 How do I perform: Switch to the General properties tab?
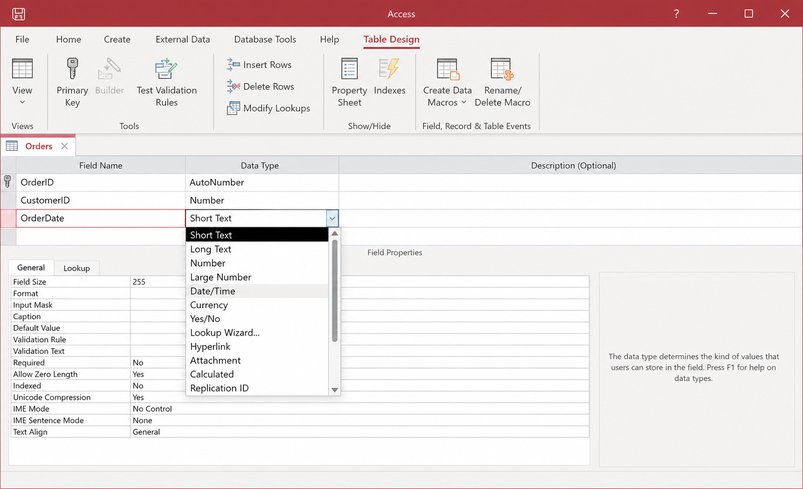pyautogui.click(x=31, y=267)
